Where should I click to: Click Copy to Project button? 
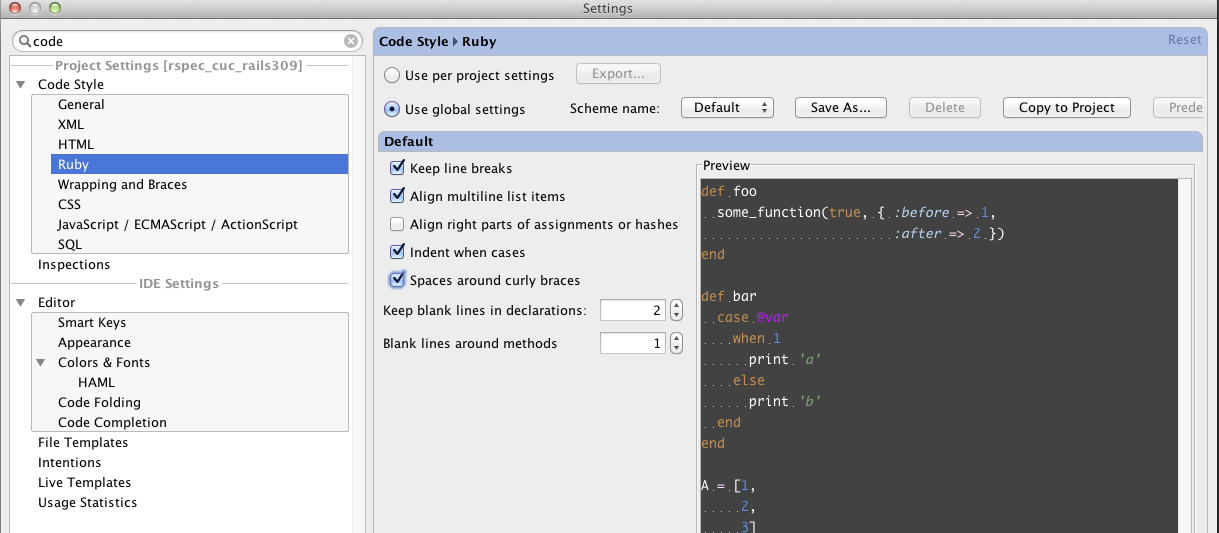click(x=1067, y=107)
